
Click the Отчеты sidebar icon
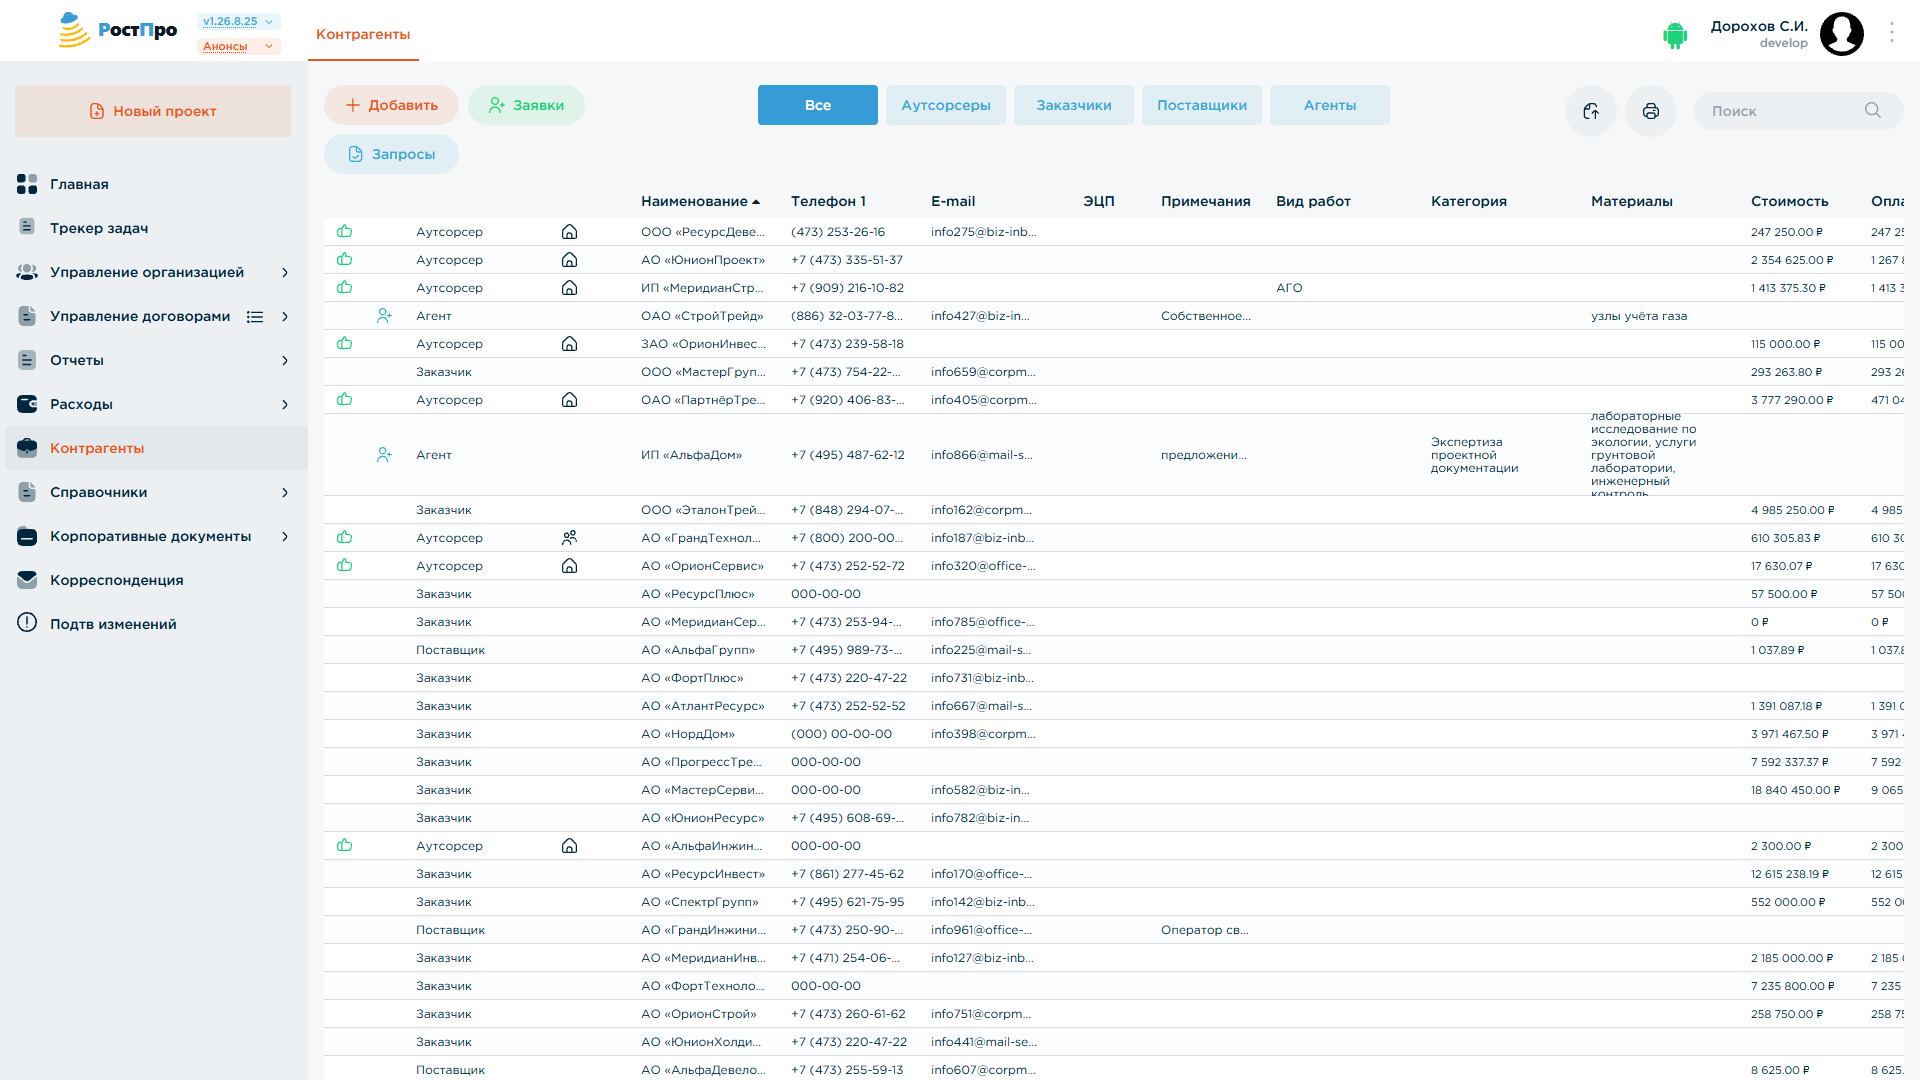[27, 360]
